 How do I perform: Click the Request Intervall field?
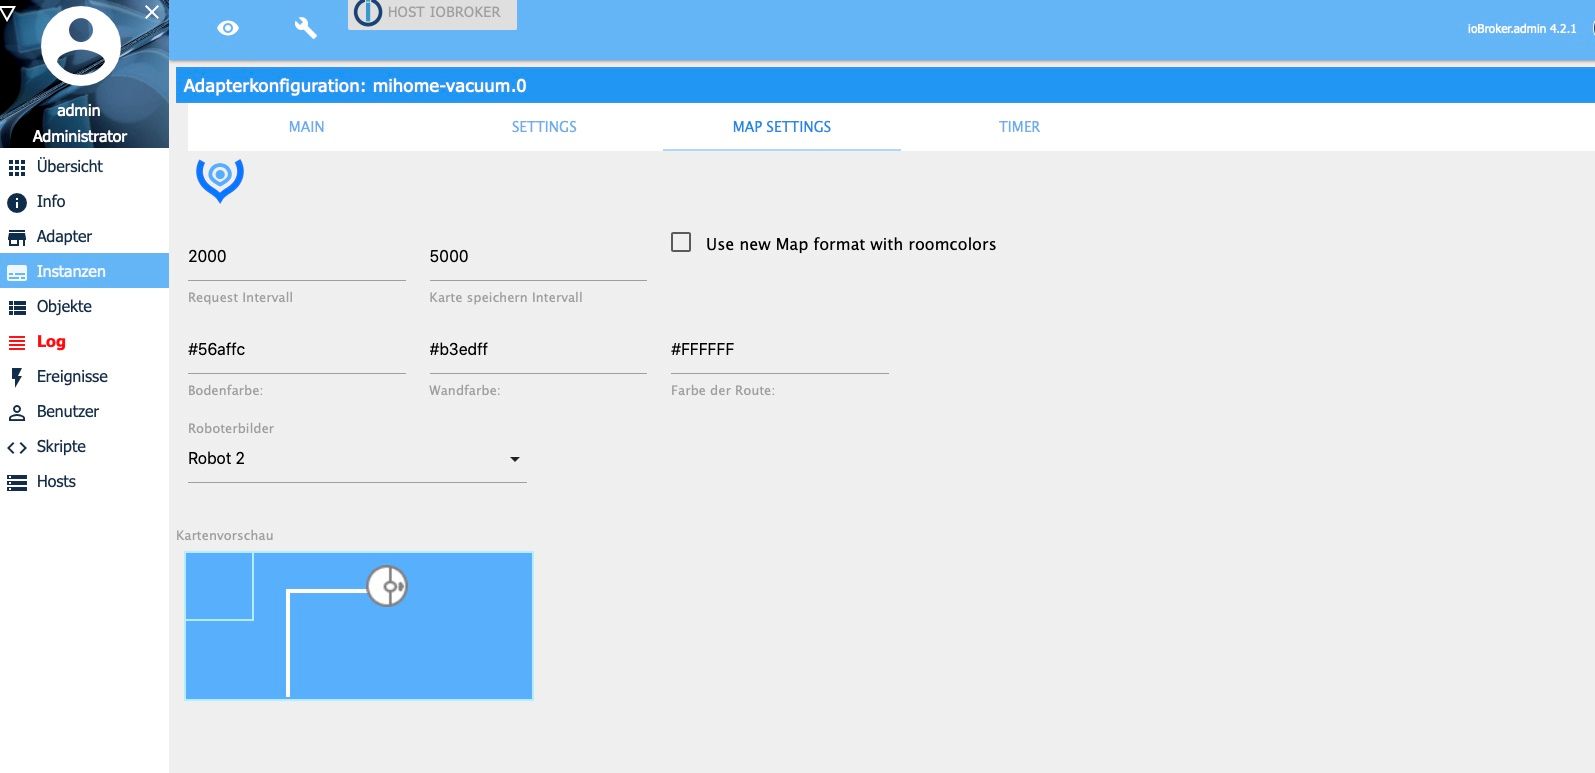pyautogui.click(x=297, y=257)
